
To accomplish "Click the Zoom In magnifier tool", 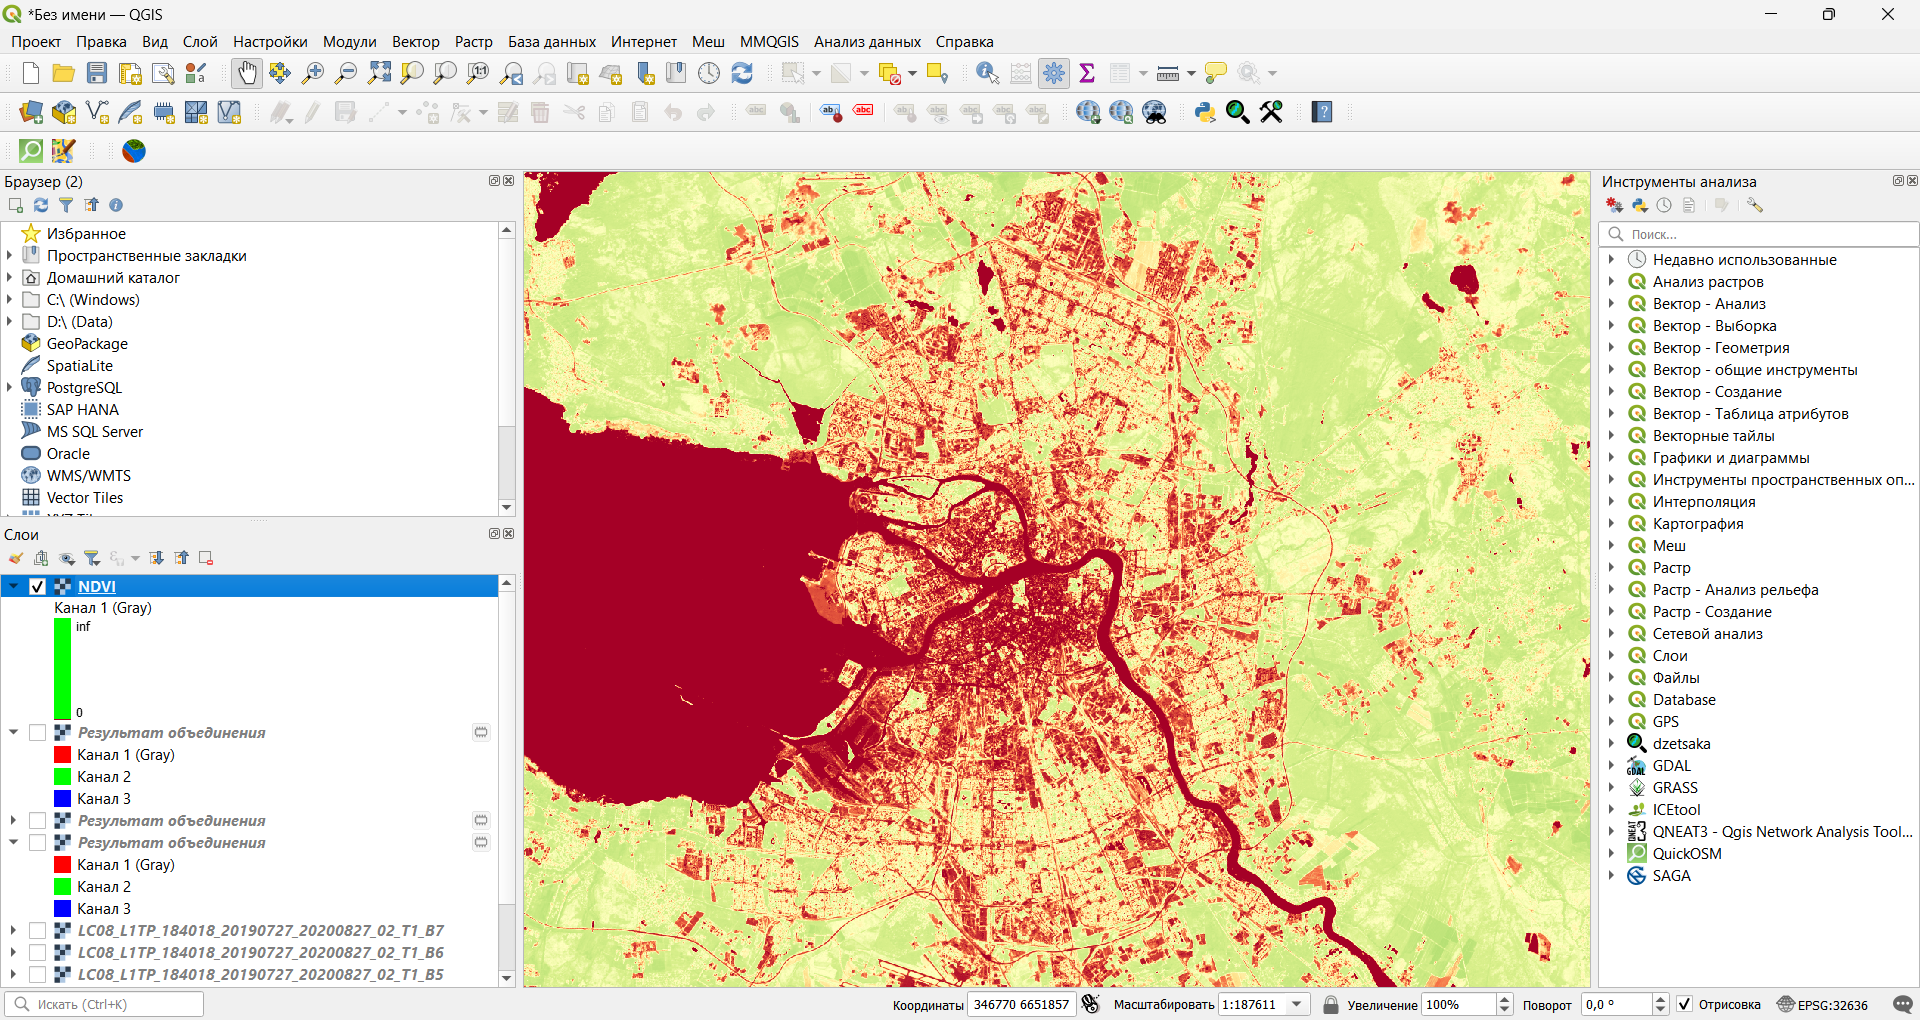I will [x=313, y=73].
